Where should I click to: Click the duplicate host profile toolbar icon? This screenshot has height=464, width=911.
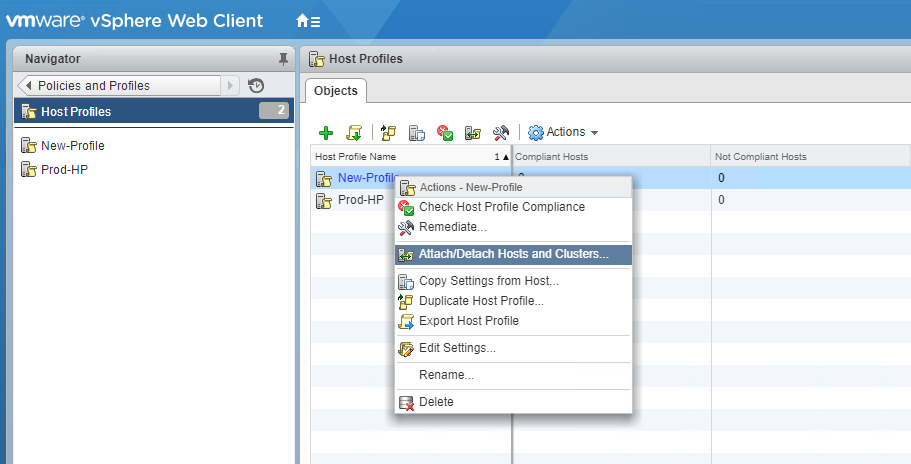click(x=389, y=133)
